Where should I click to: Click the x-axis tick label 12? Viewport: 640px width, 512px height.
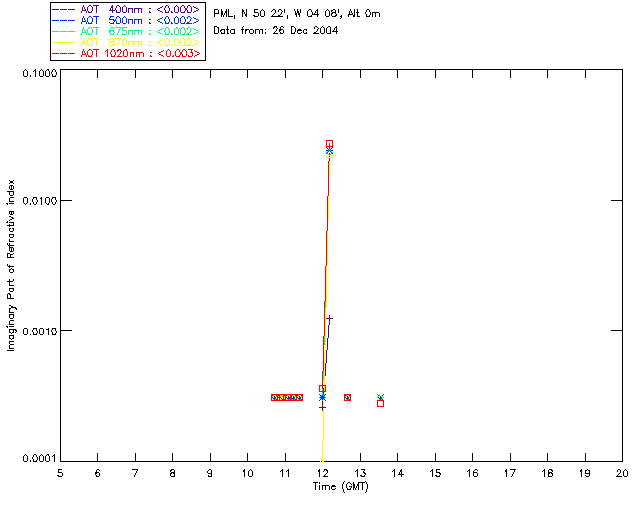click(x=322, y=473)
